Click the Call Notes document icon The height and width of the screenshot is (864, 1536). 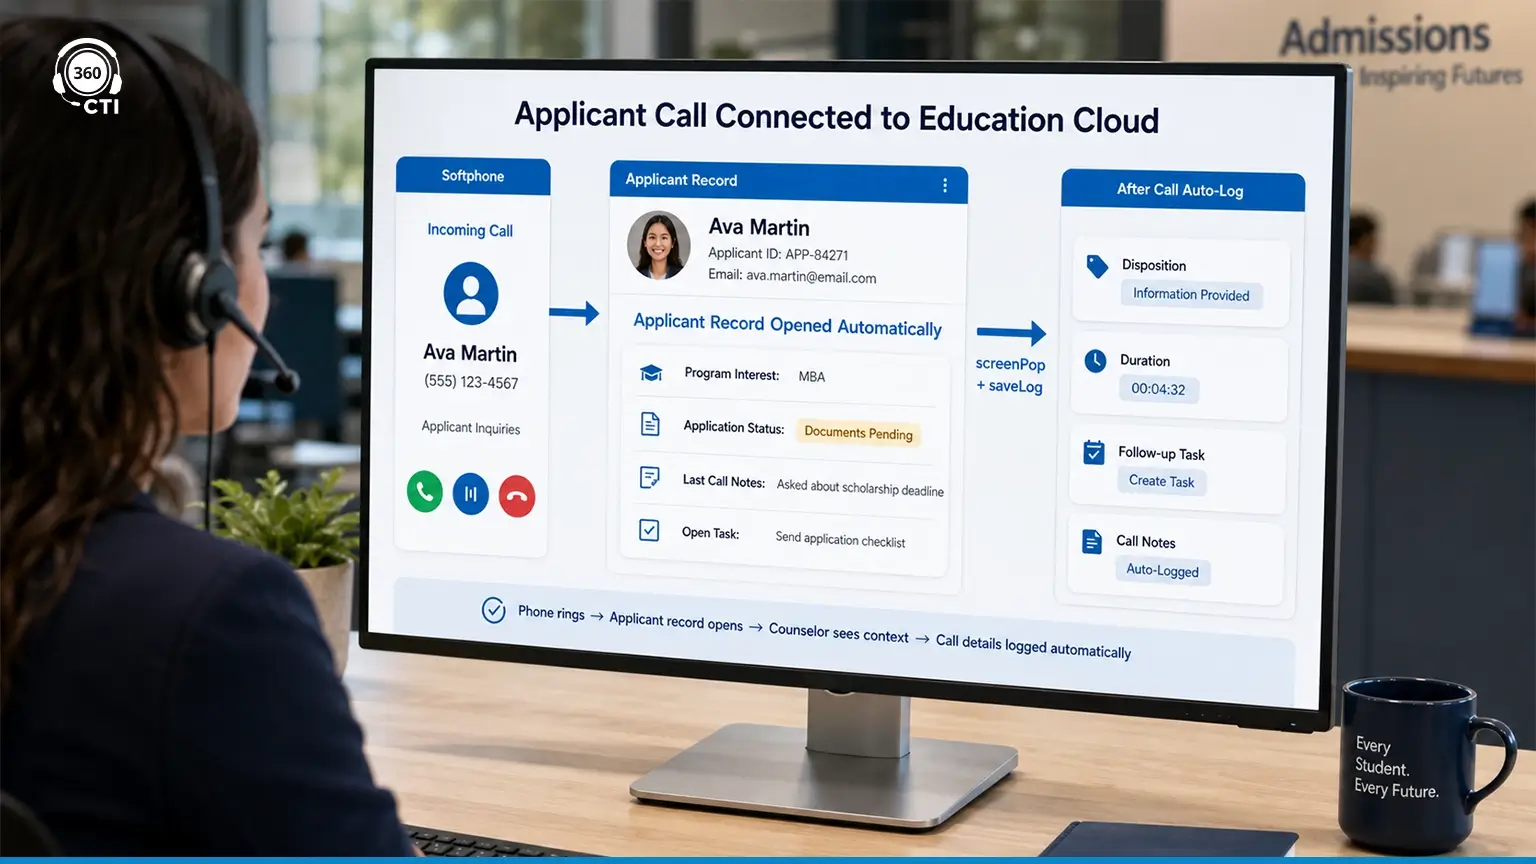tap(1092, 542)
